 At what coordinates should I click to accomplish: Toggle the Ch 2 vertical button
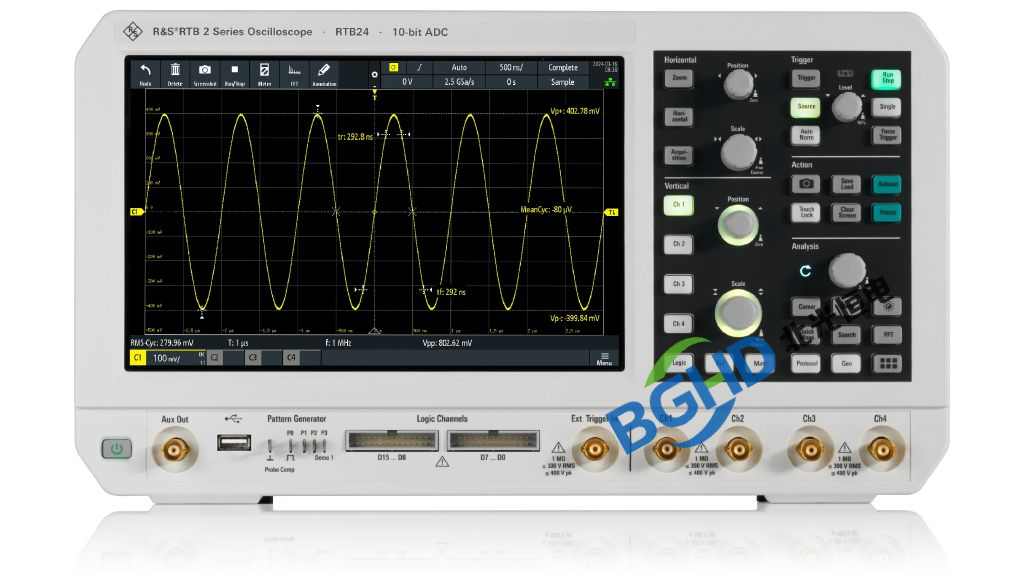point(679,244)
